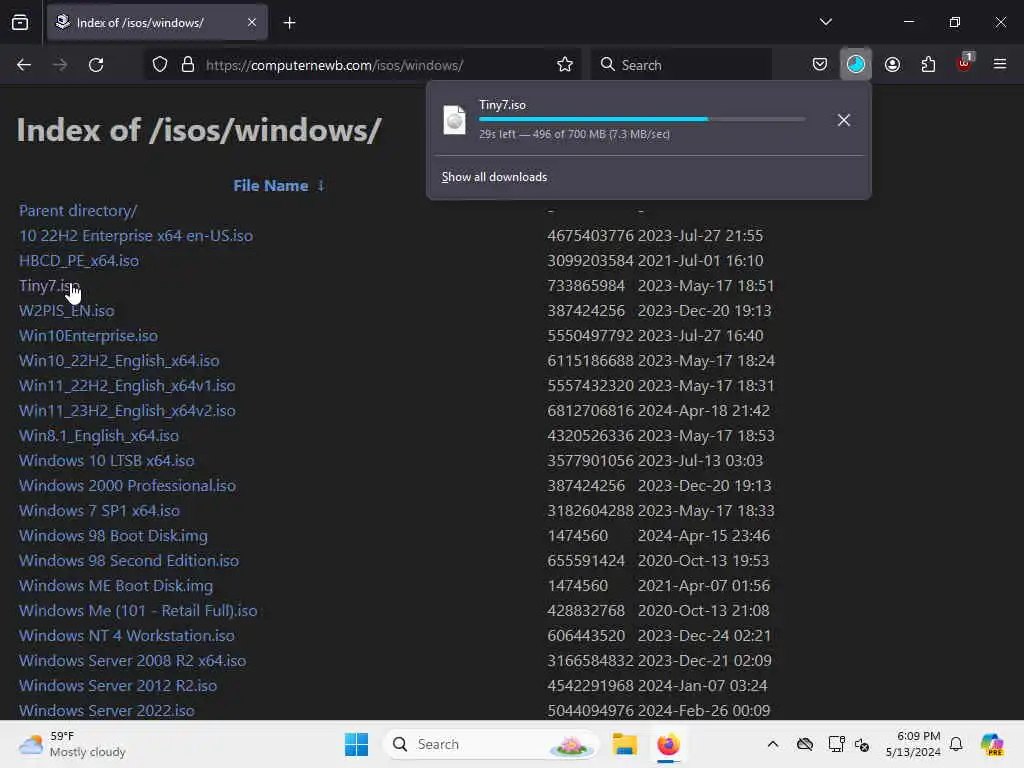Bookmark this page with star icon
1024x768 pixels.
(x=565, y=65)
